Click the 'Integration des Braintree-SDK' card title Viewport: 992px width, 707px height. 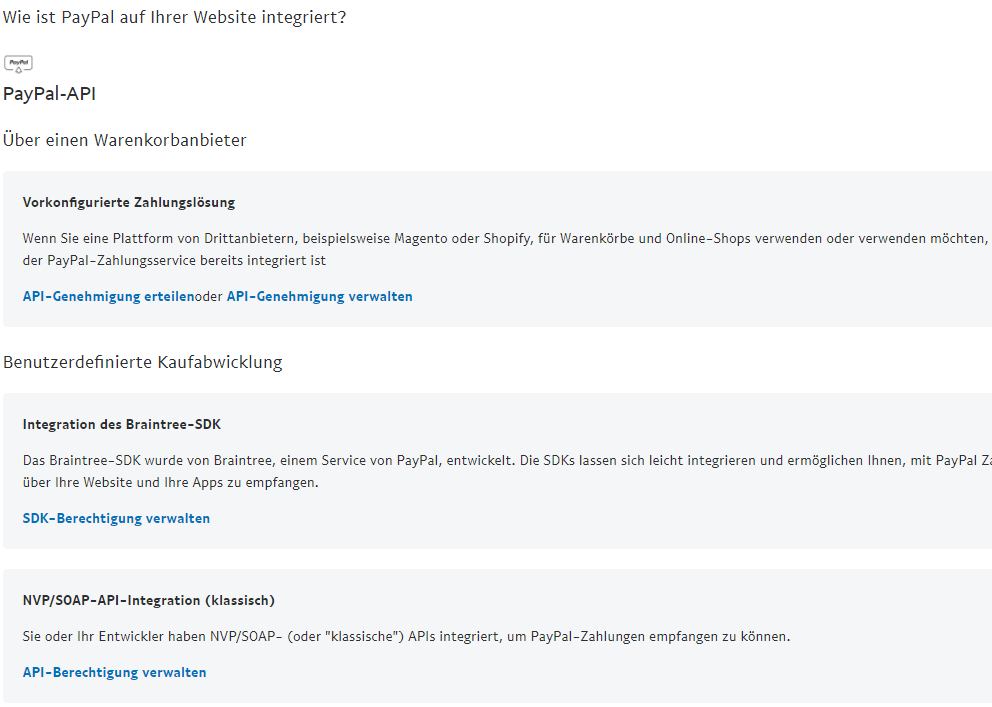pos(122,424)
